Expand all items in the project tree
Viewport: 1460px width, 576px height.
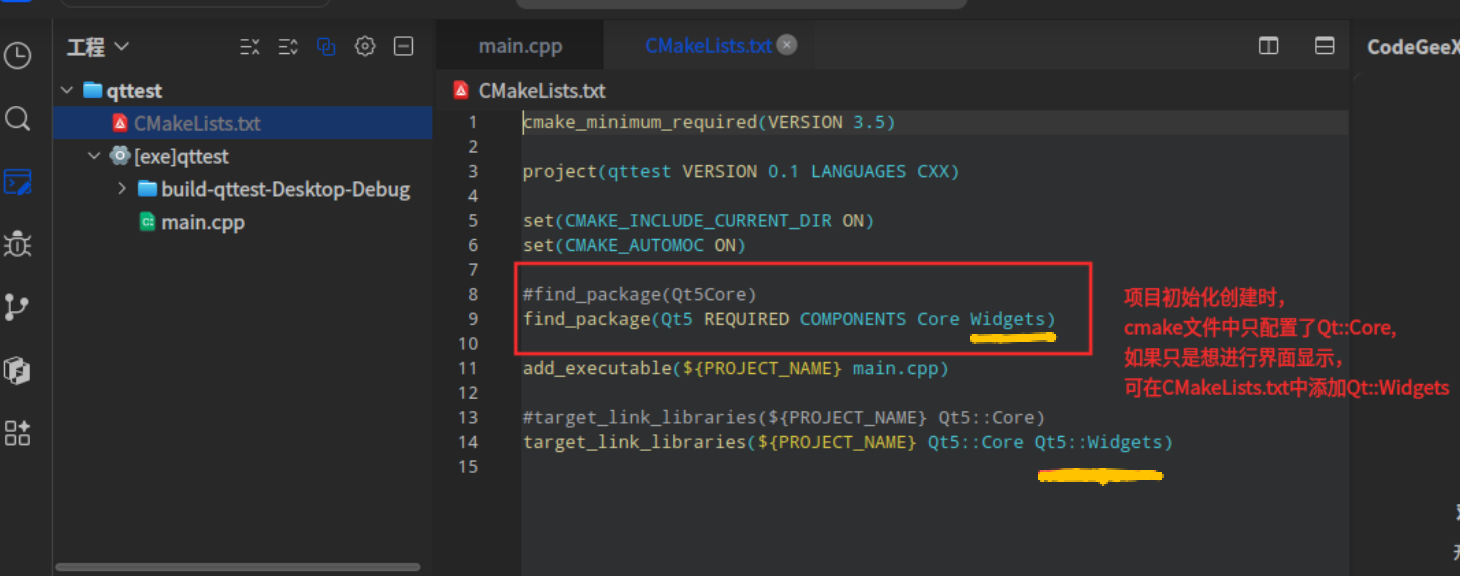288,46
